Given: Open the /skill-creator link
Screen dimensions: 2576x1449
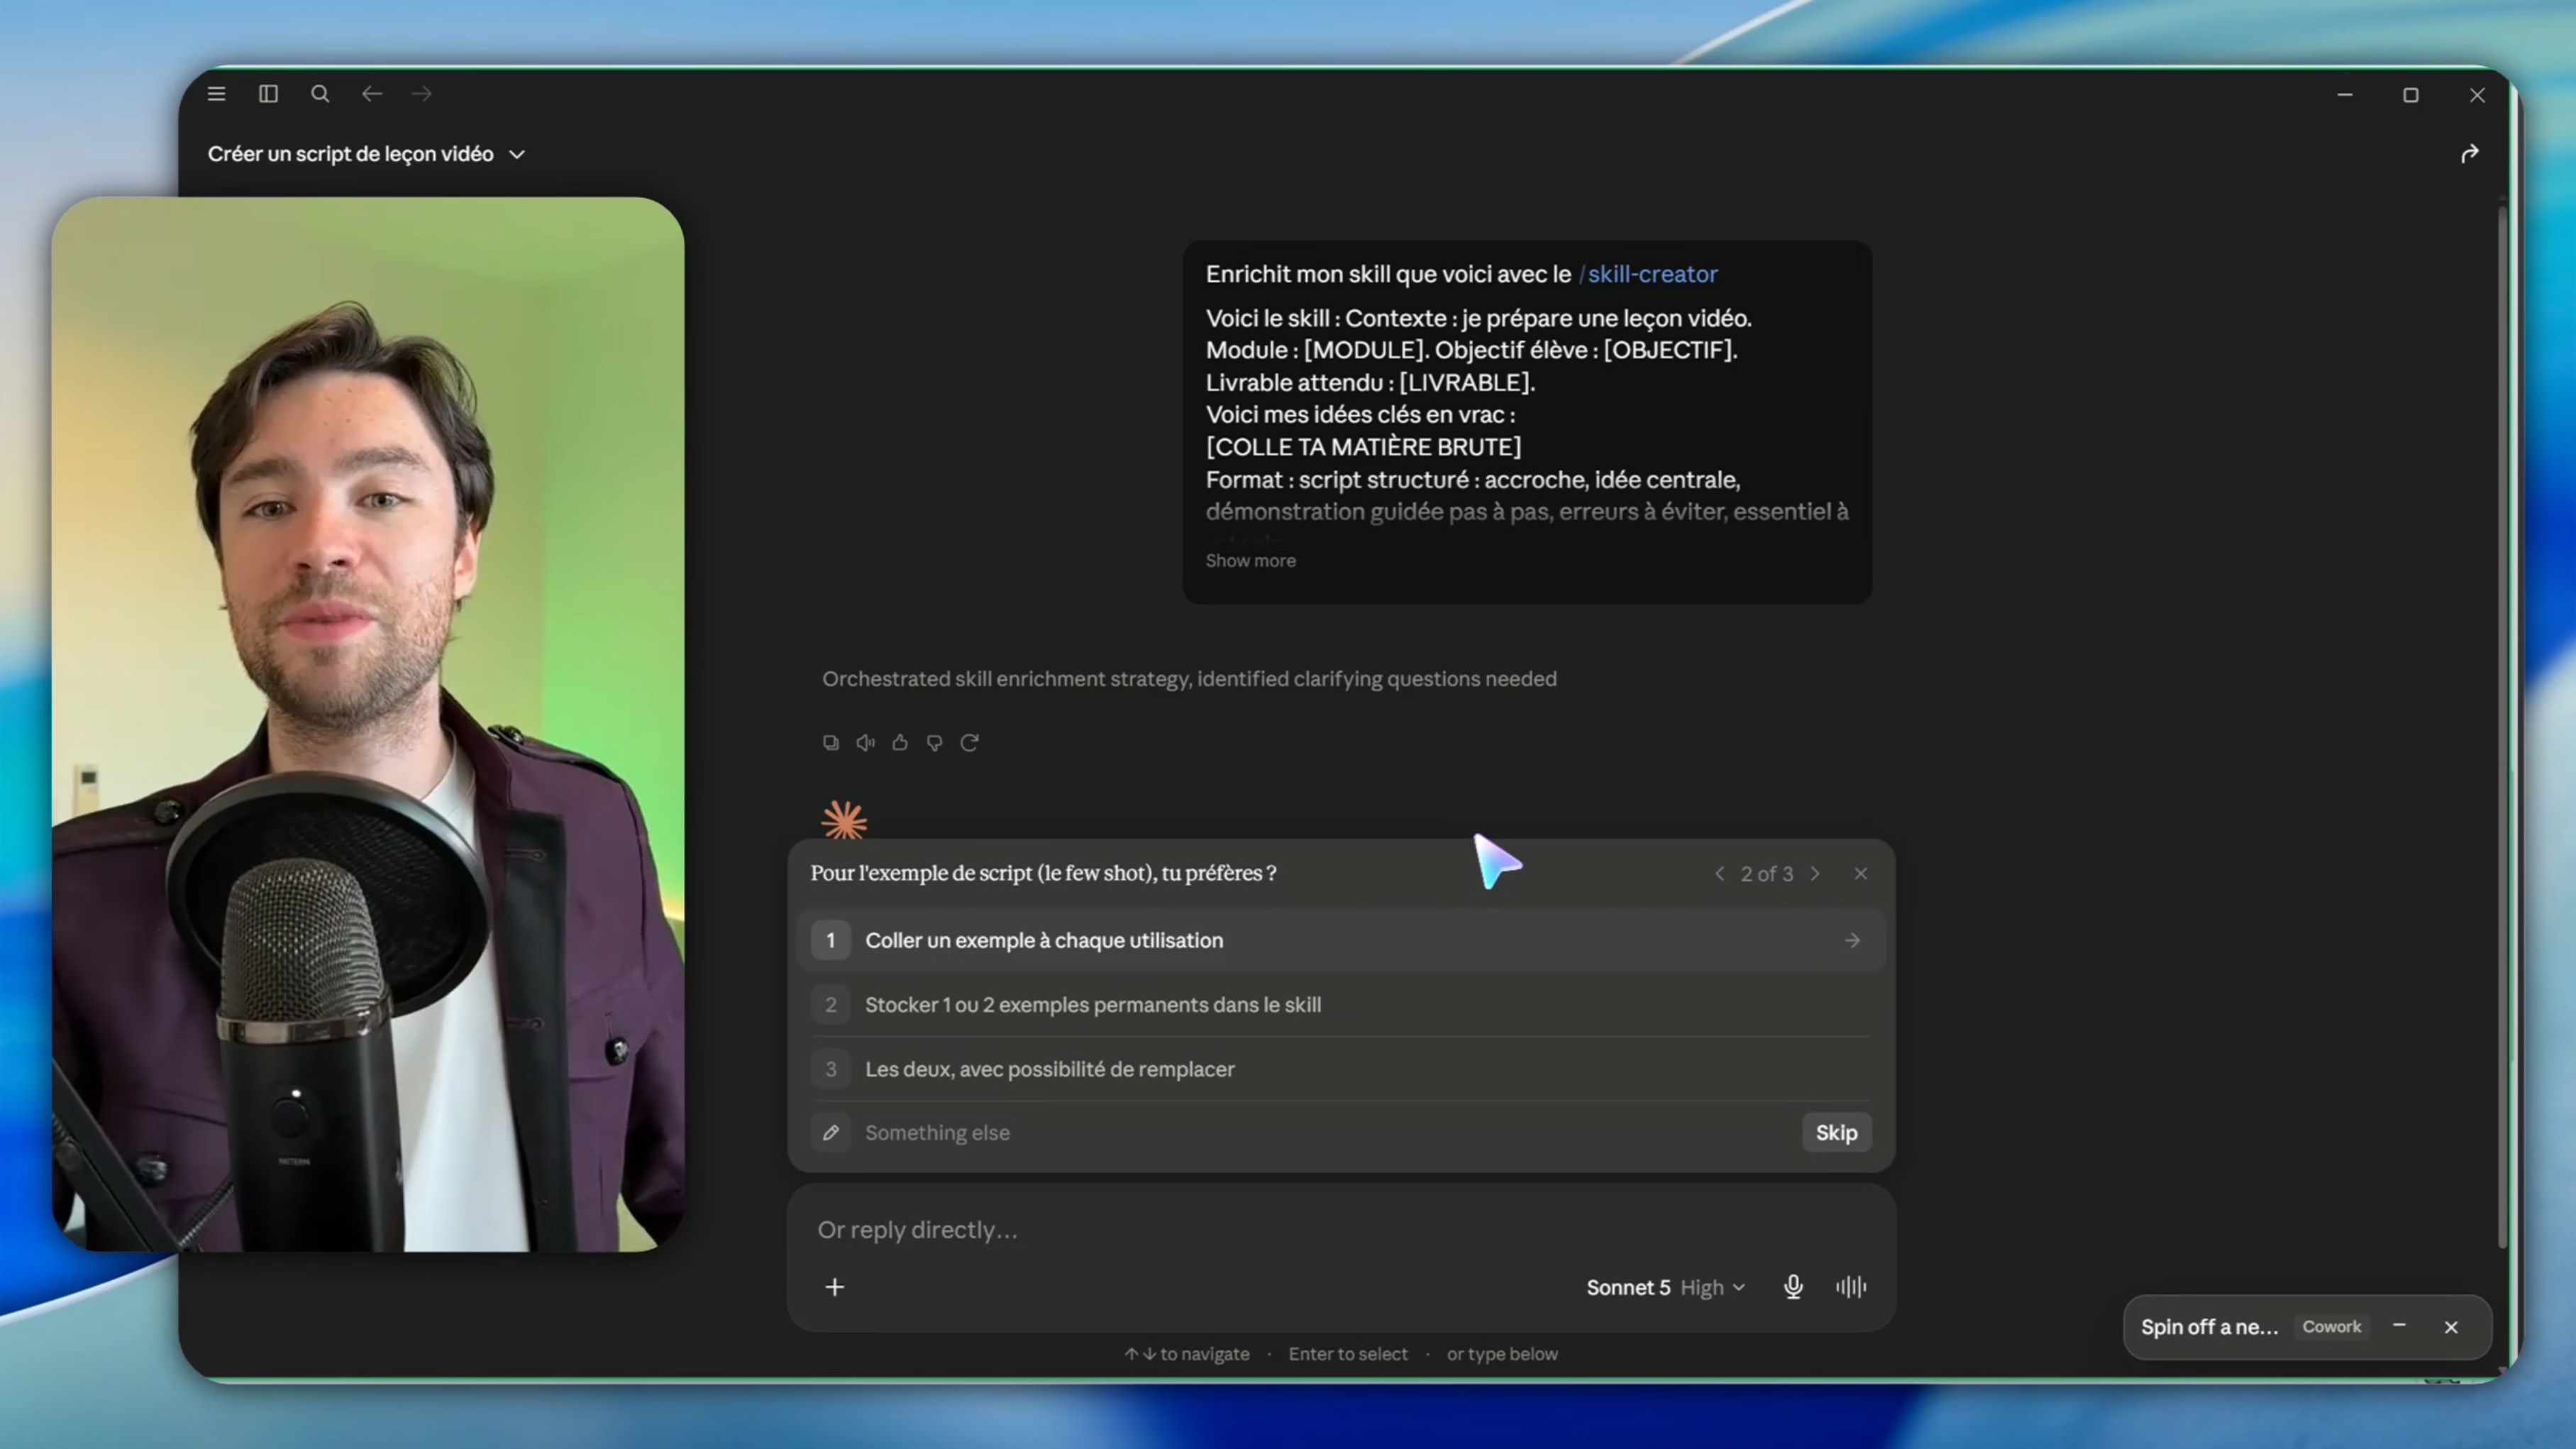Looking at the screenshot, I should coord(1648,274).
